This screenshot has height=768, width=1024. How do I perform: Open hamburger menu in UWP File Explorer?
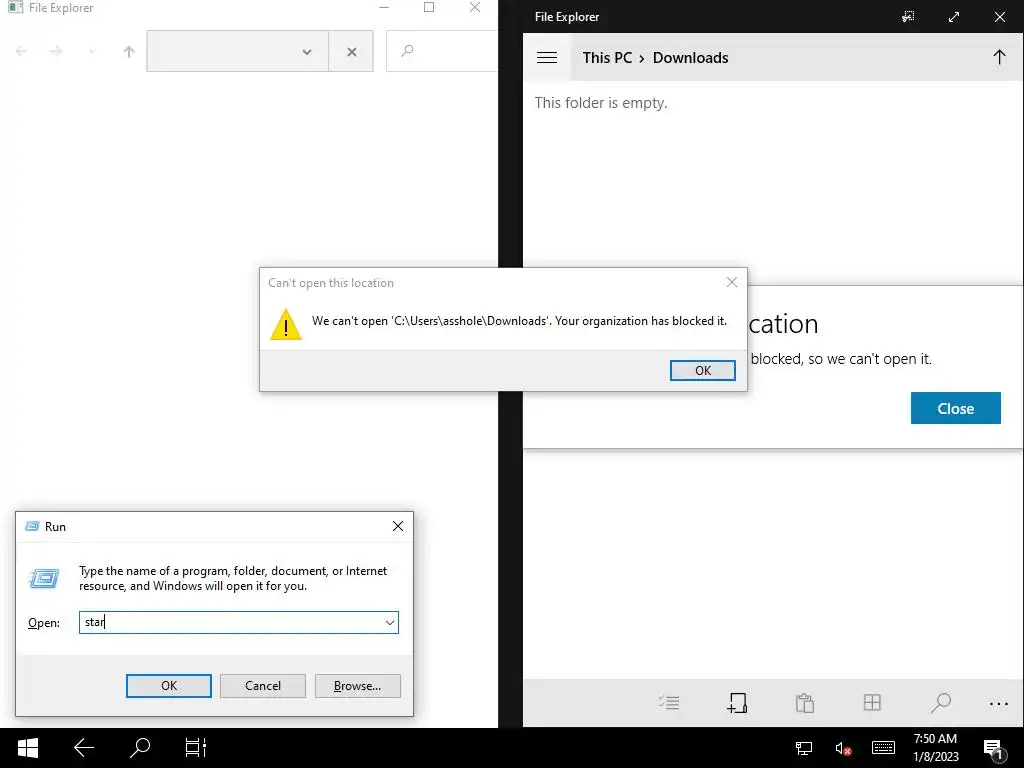(547, 57)
